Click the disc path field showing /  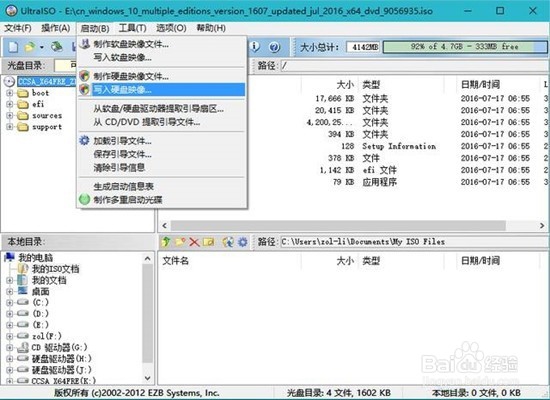click(414, 66)
